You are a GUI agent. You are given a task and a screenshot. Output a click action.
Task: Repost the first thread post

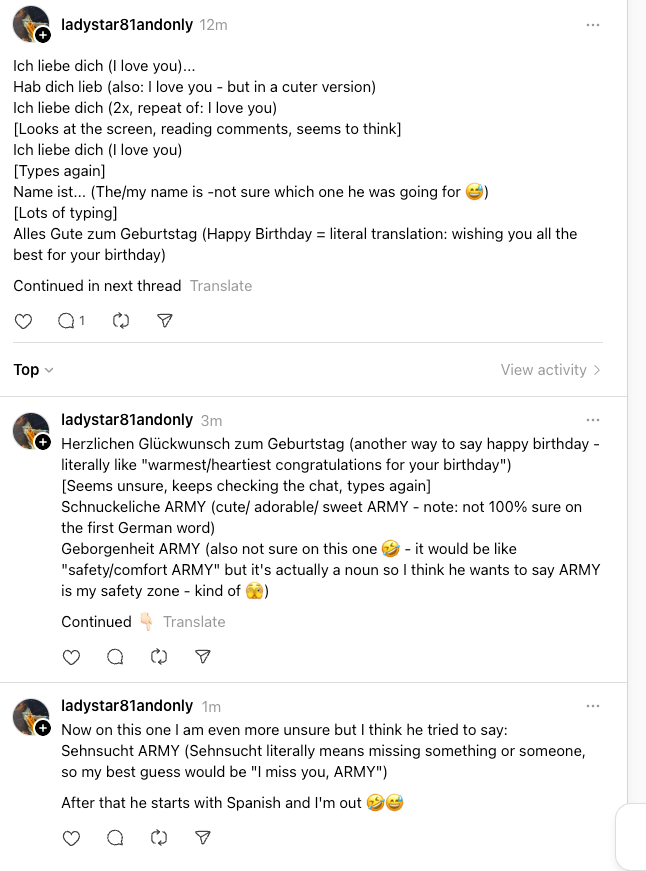click(x=121, y=320)
